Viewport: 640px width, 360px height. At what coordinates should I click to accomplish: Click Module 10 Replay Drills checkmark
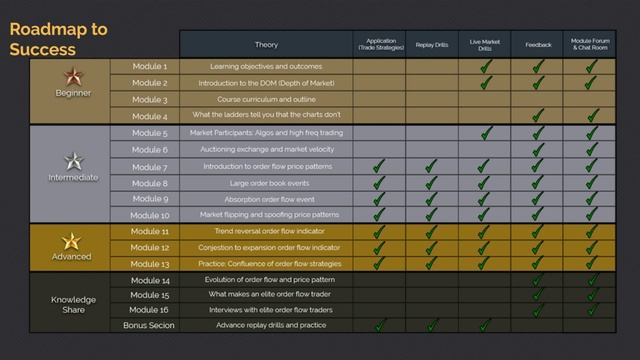click(x=431, y=214)
